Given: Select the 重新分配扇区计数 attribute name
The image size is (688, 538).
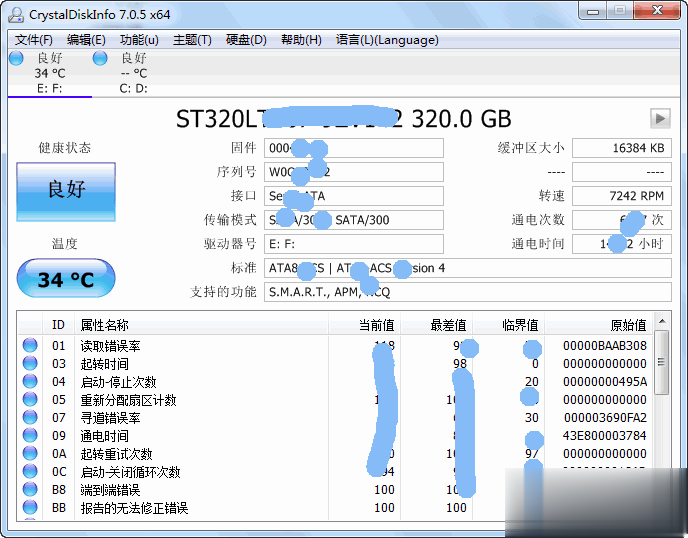Looking at the screenshot, I should coord(128,400).
